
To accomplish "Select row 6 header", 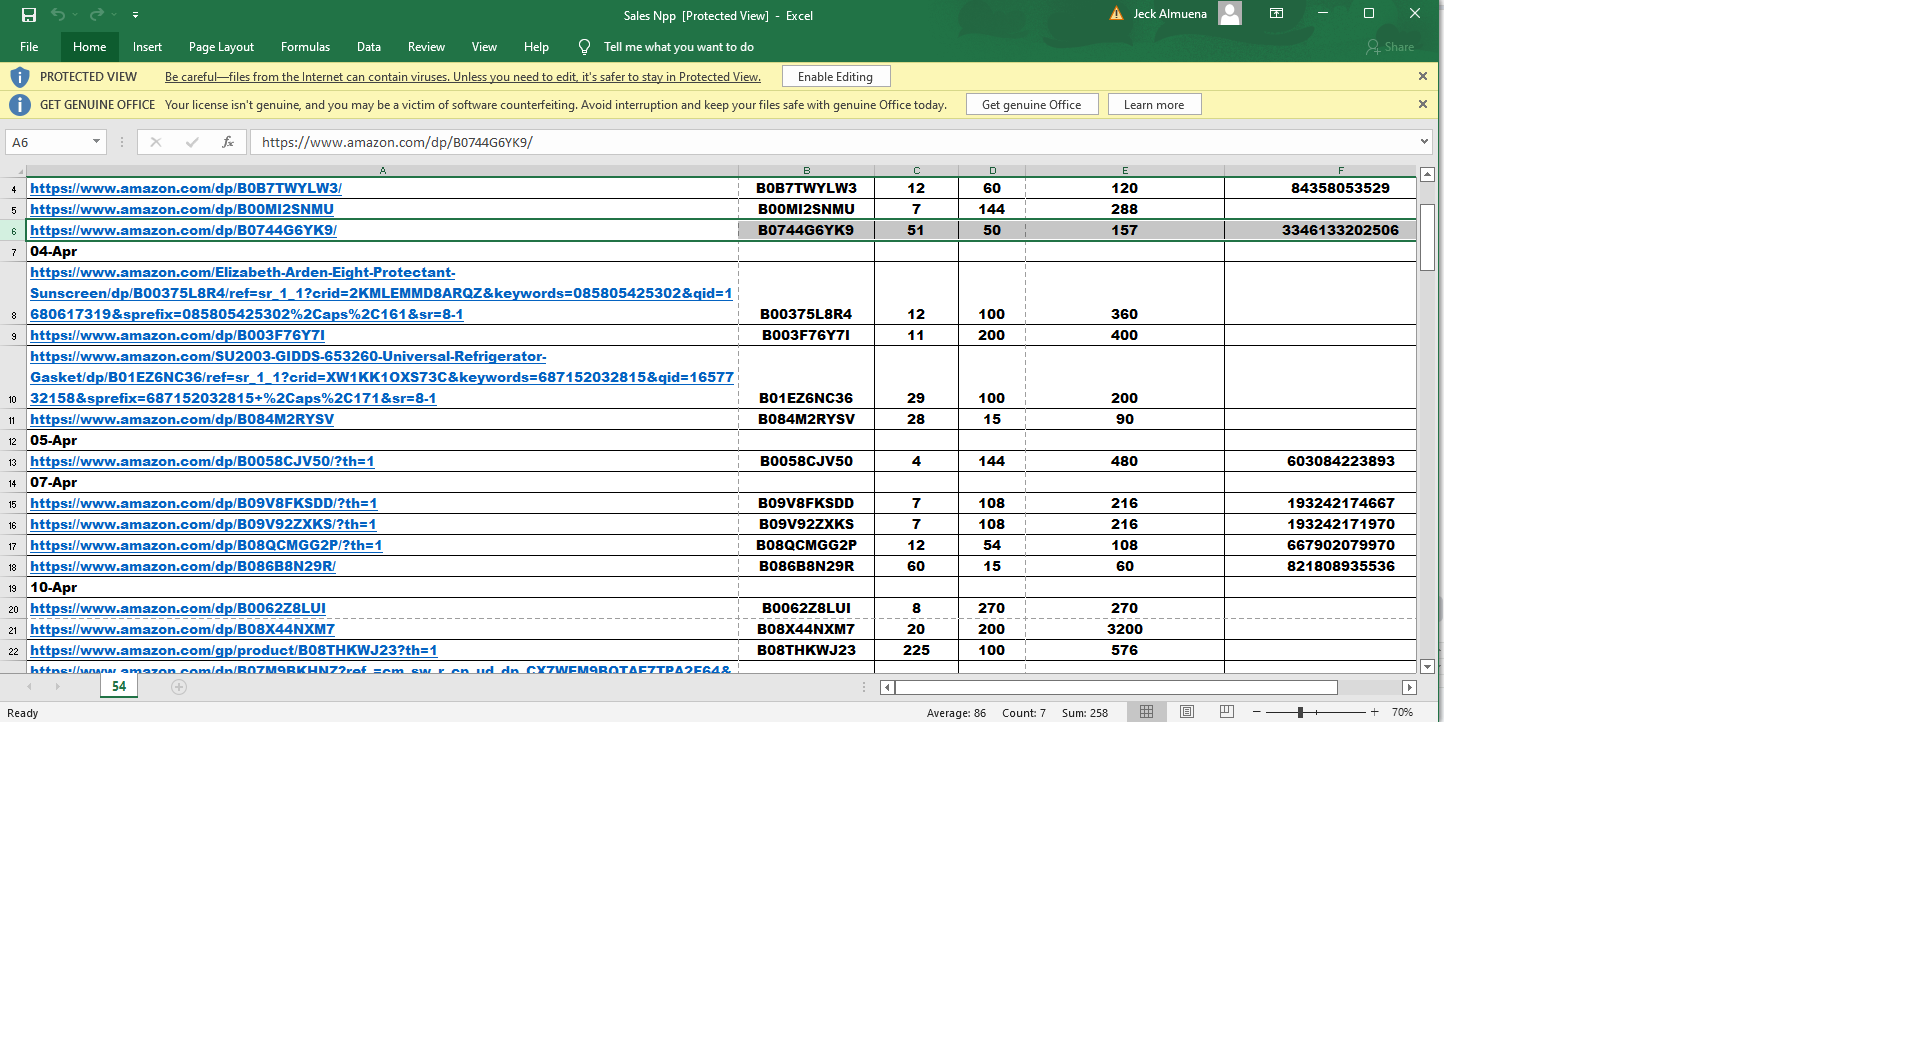I will tap(13, 231).
